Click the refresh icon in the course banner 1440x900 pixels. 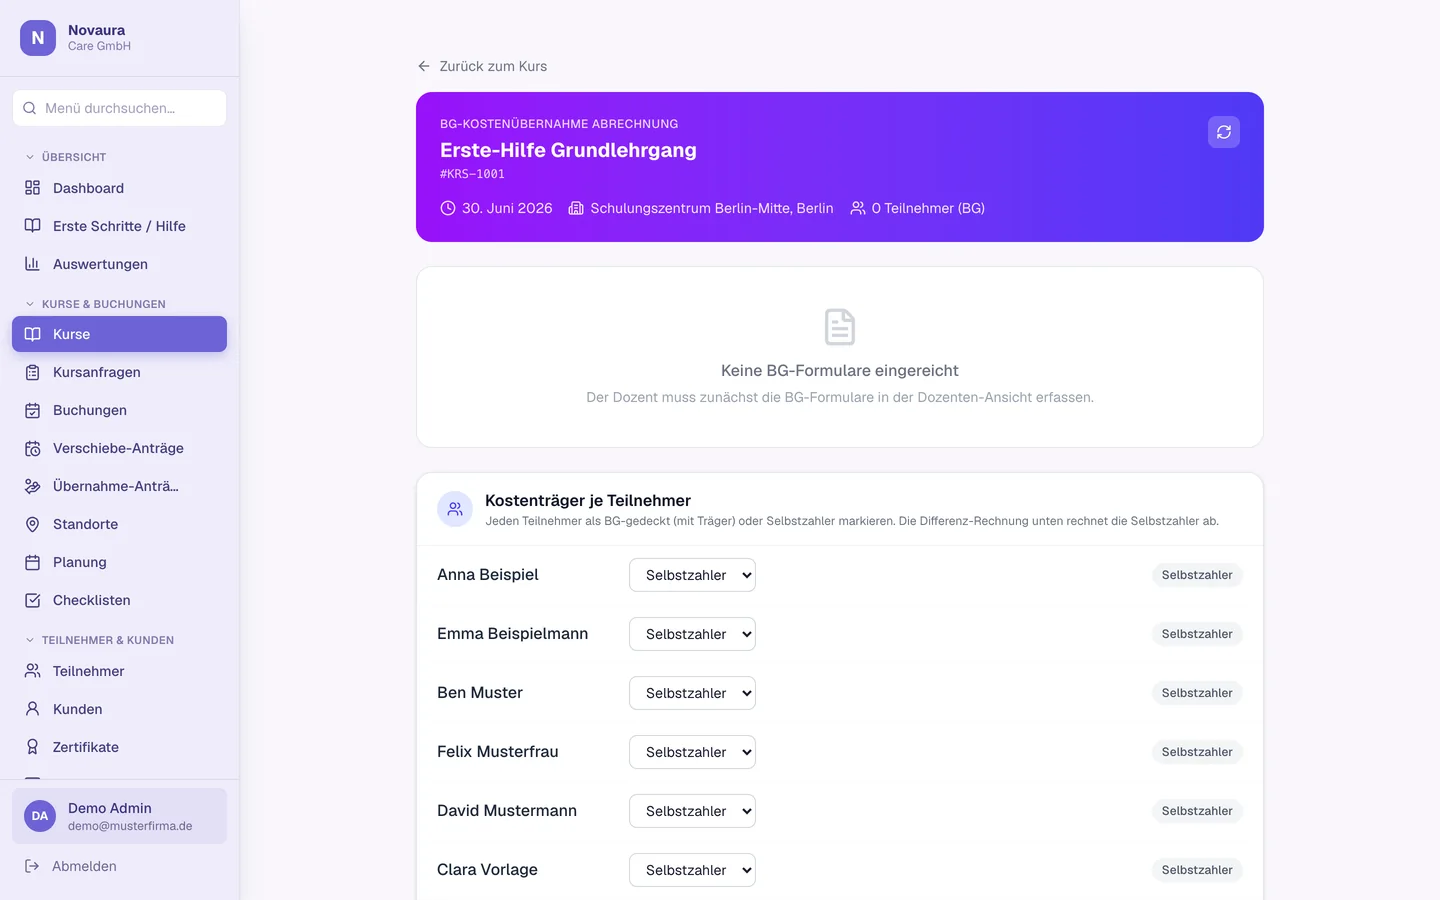1224,132
